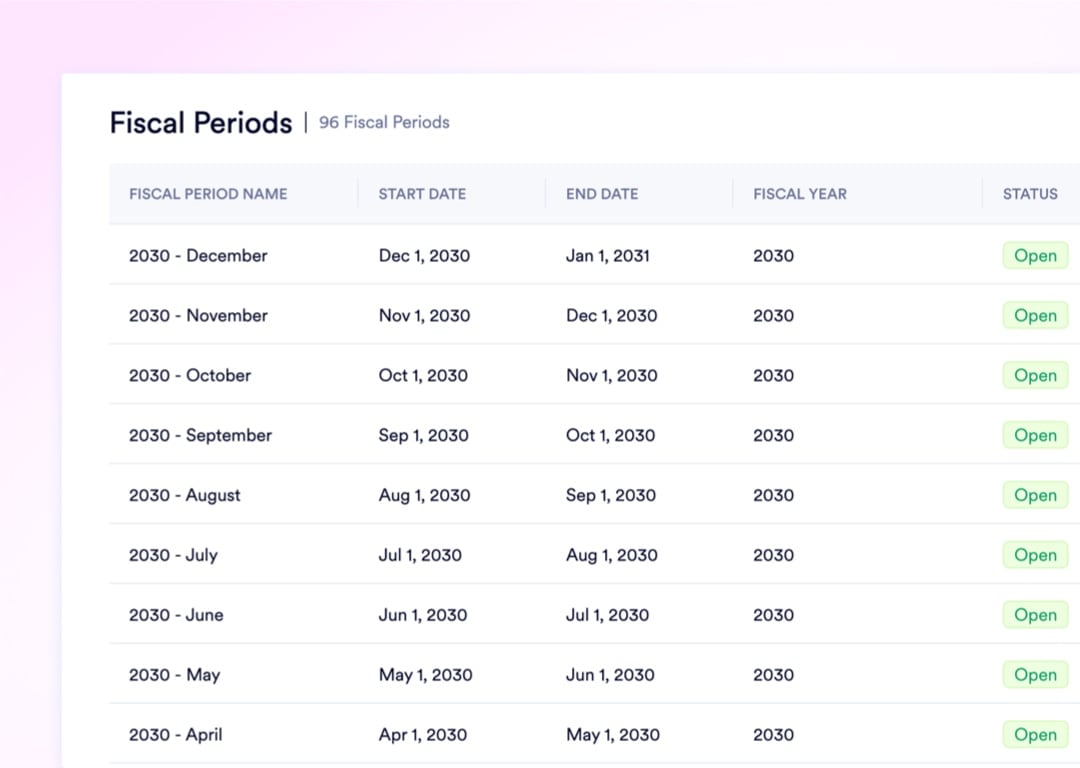This screenshot has width=1080, height=768.
Task: Open the 2030 - June period details
Action: click(x=177, y=615)
